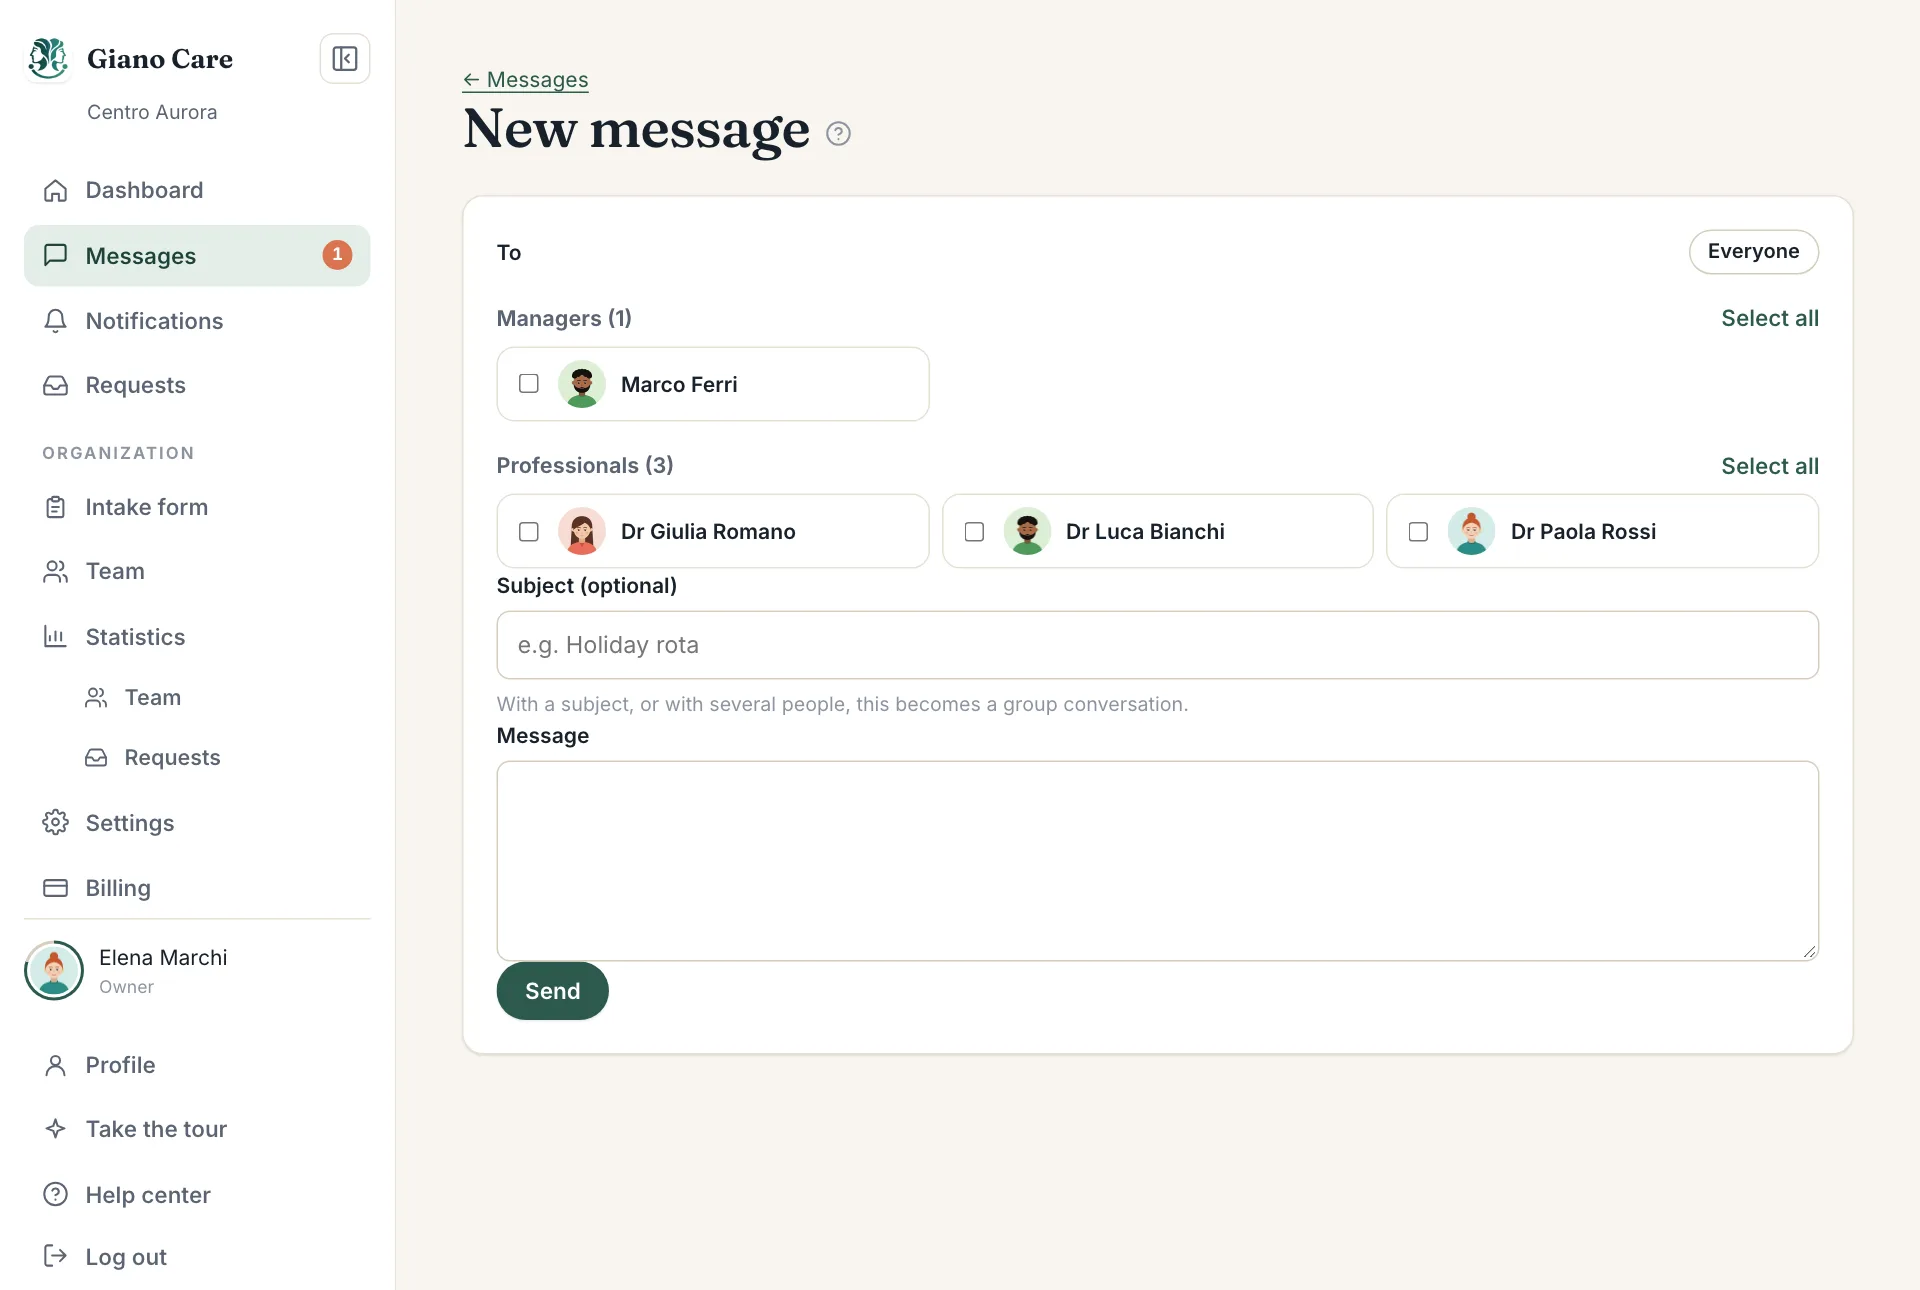Click Marco Ferri's avatar

tap(582, 384)
